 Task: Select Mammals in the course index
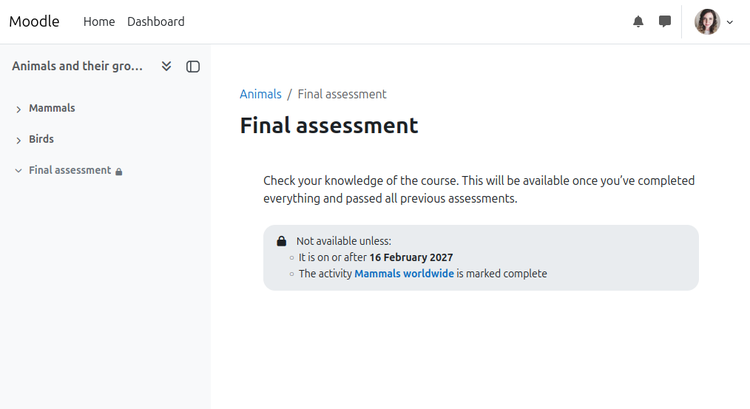[x=52, y=108]
